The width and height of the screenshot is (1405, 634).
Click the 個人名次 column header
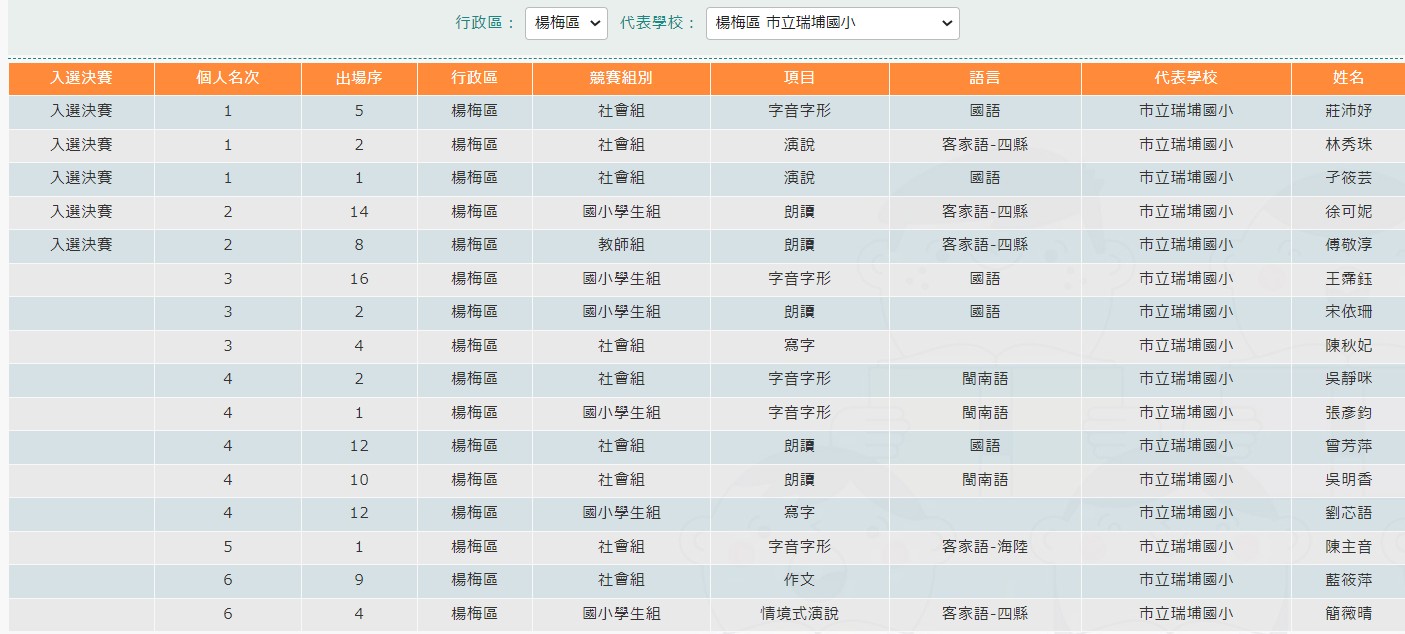tap(228, 78)
